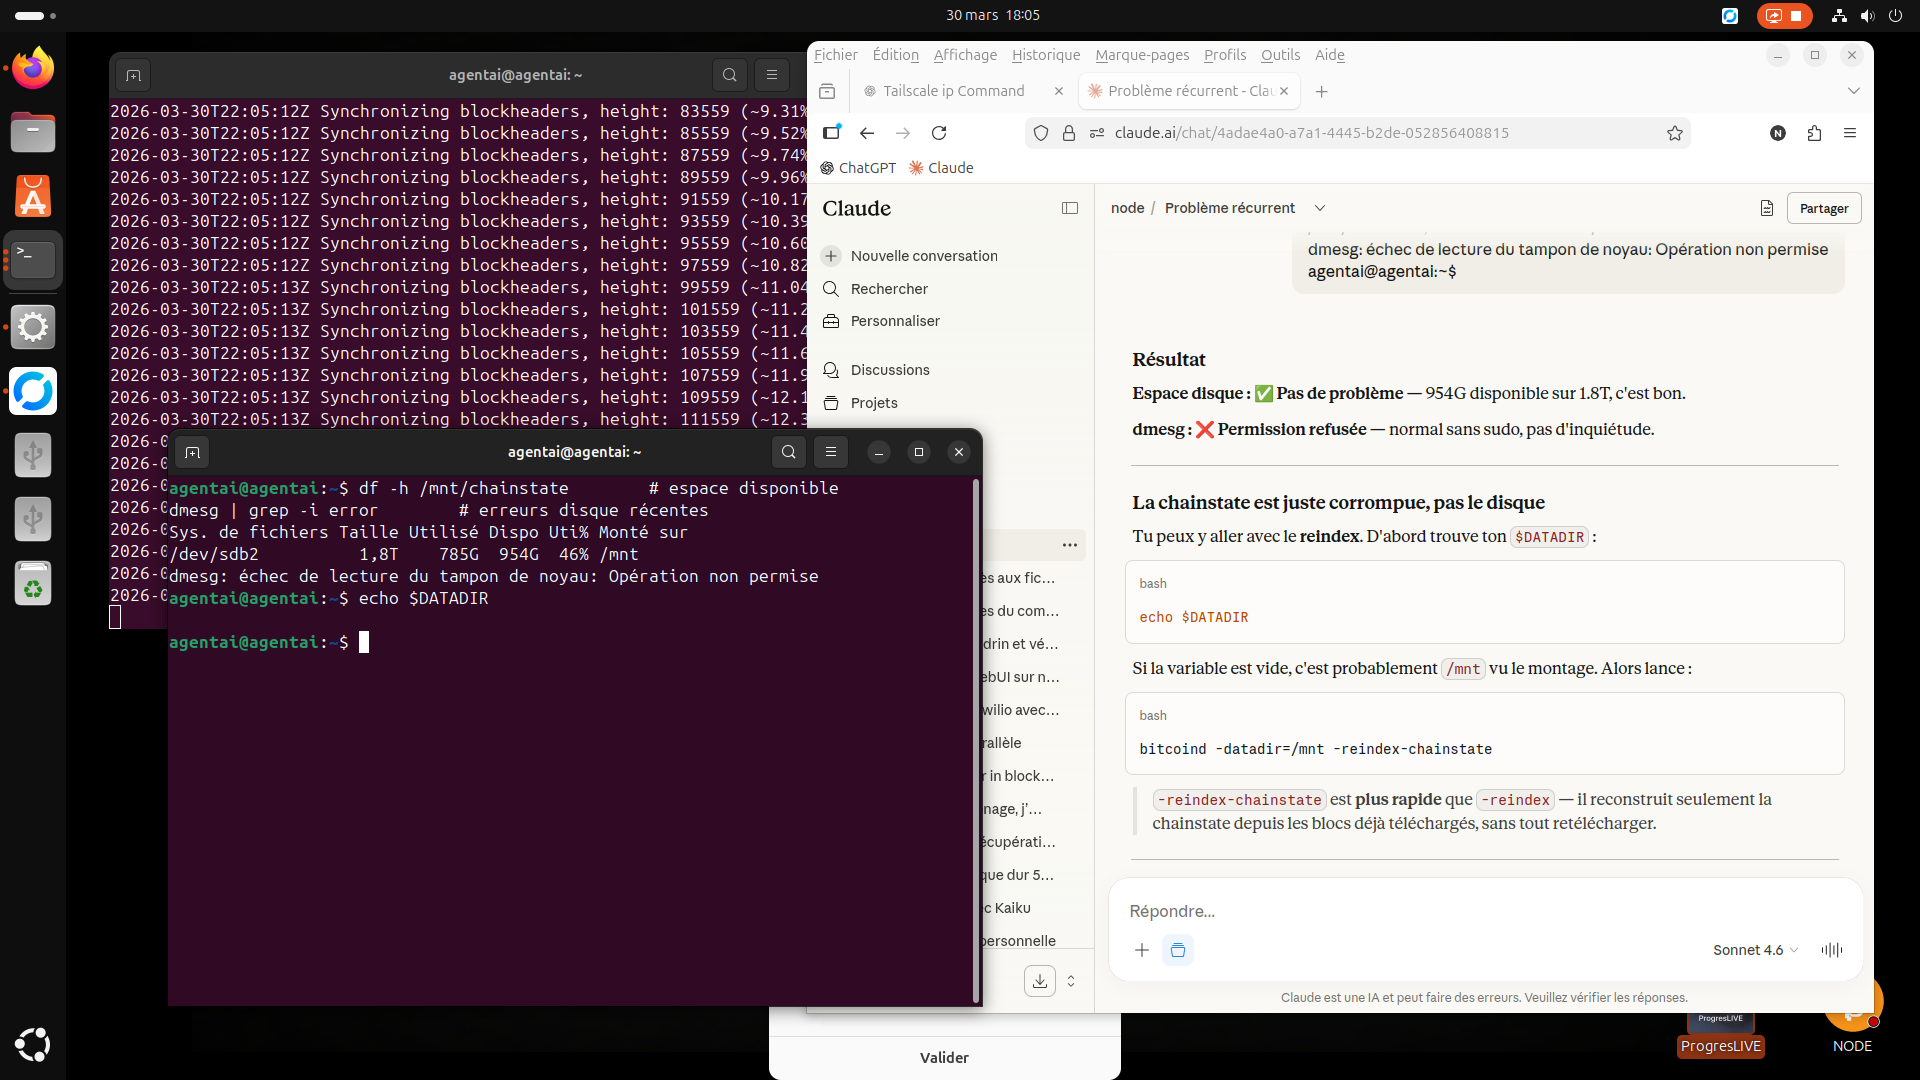This screenshot has height=1080, width=1920.
Task: Switch to Tailscale ip Command tab
Action: click(953, 91)
